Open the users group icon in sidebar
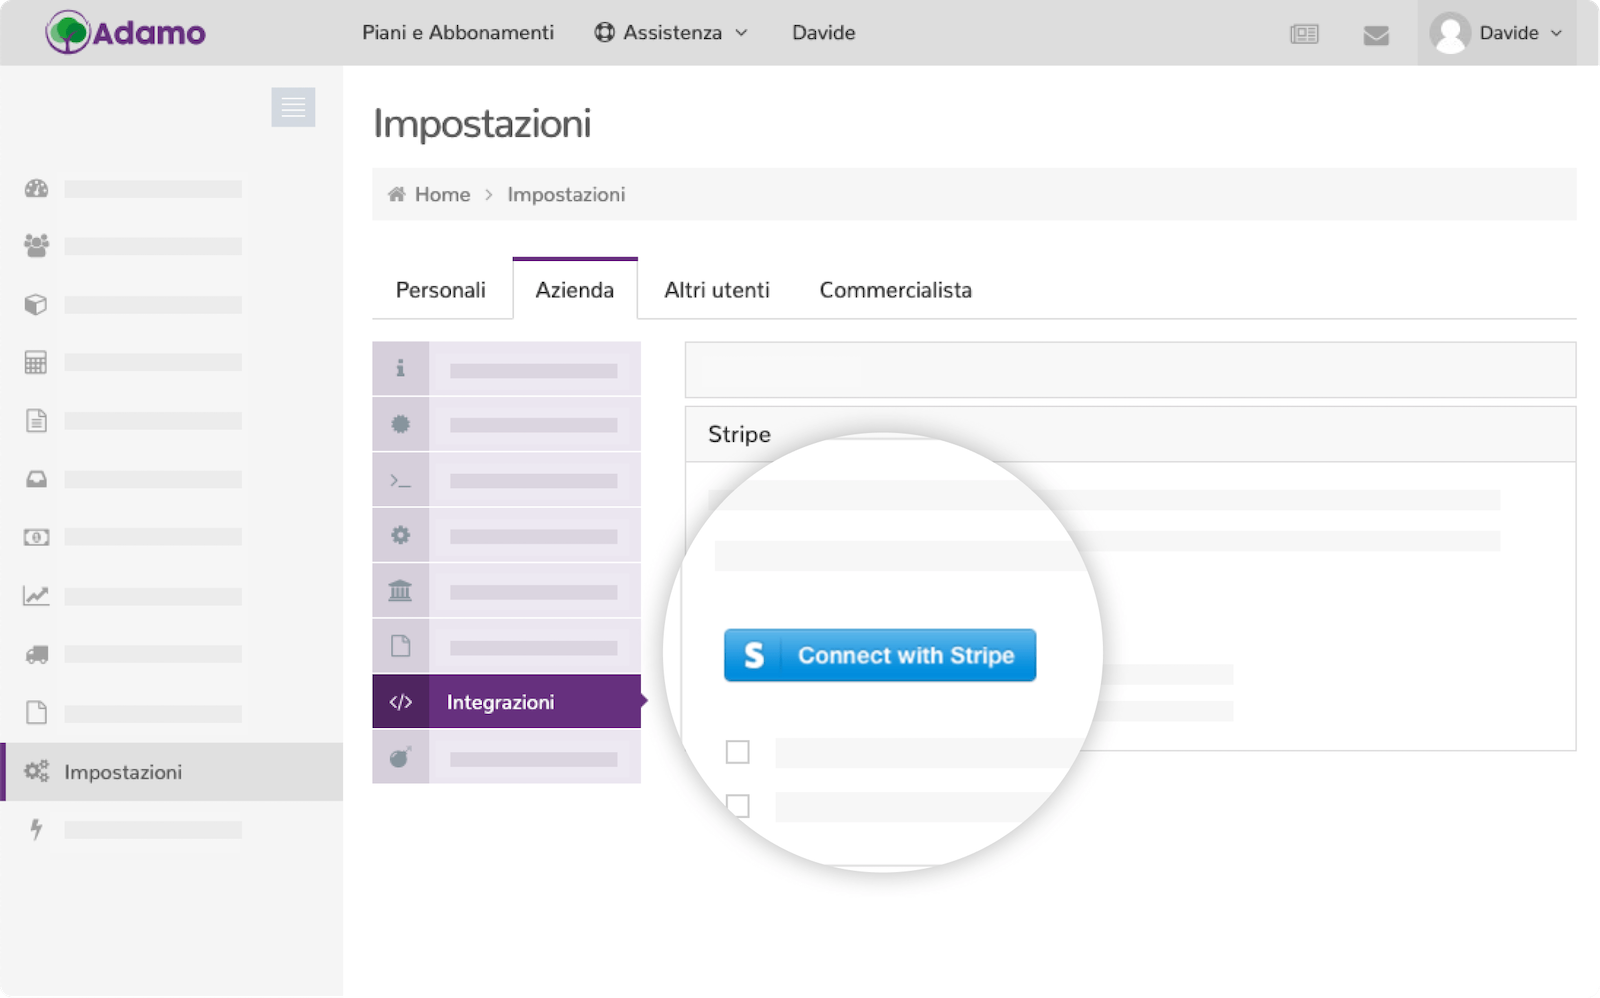The height and width of the screenshot is (998, 1600). [x=36, y=245]
